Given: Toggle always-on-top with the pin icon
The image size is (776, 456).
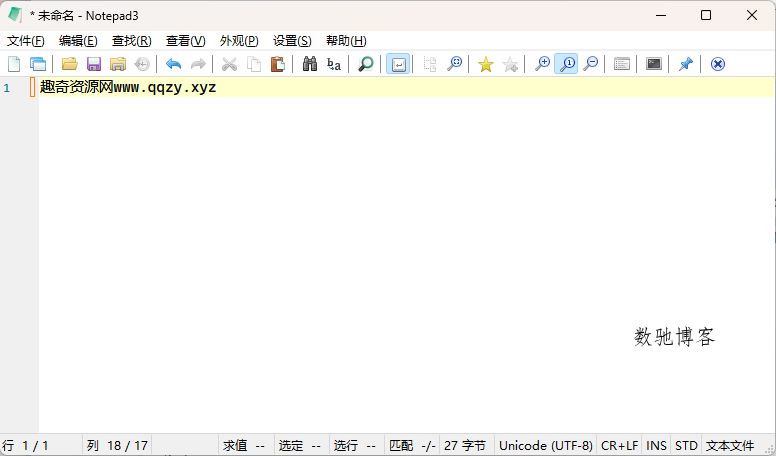Looking at the screenshot, I should pos(685,64).
